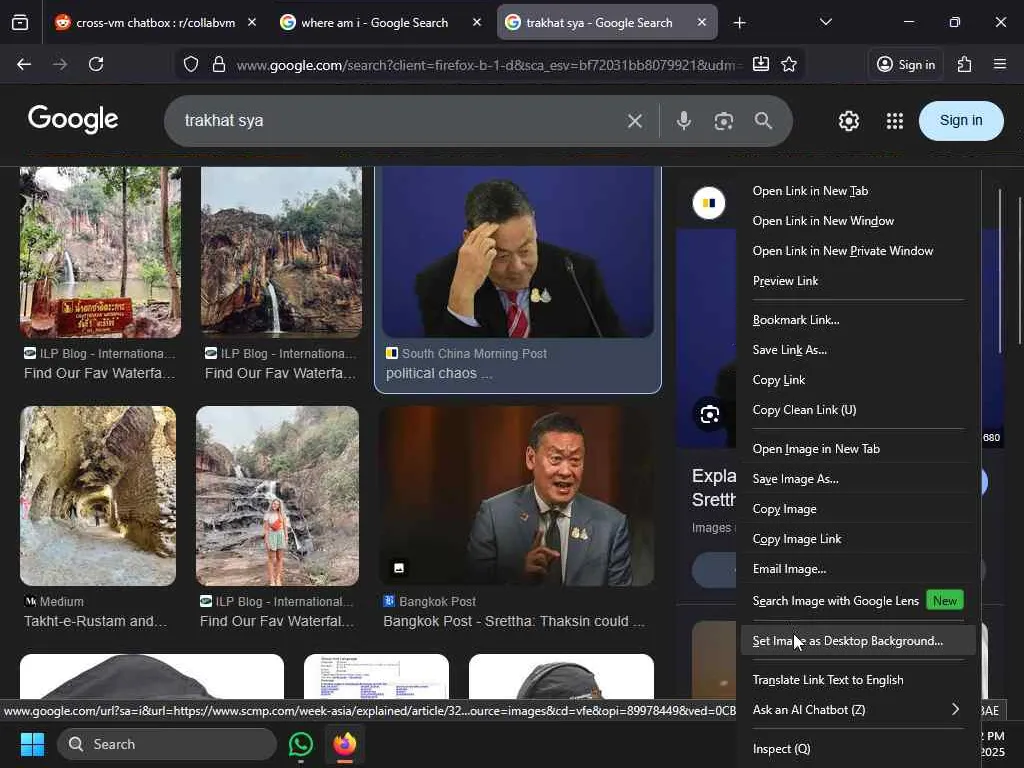Click the blue Sign in button on Google
The width and height of the screenshot is (1024, 768).
coord(961,121)
